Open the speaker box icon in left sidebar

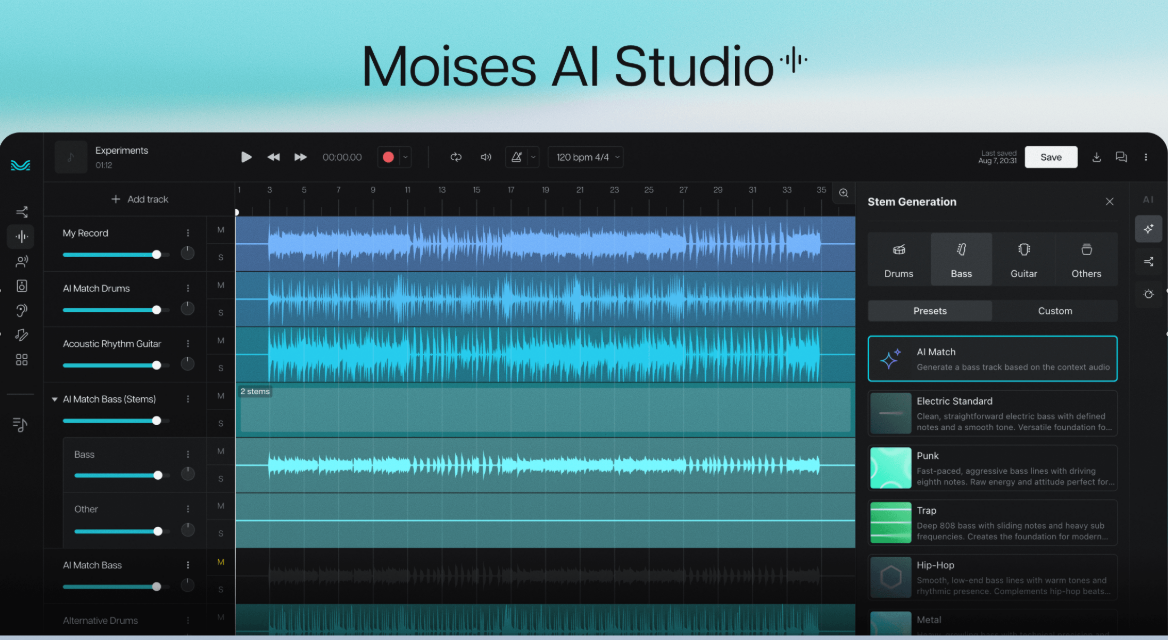tap(22, 286)
